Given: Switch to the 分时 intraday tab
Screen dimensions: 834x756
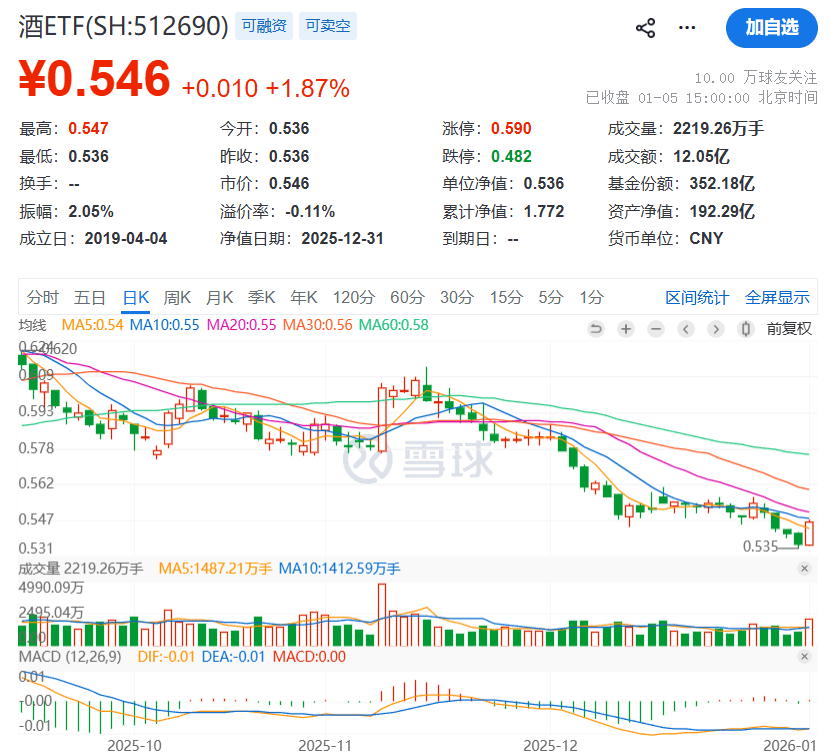Looking at the screenshot, I should coord(43,297).
